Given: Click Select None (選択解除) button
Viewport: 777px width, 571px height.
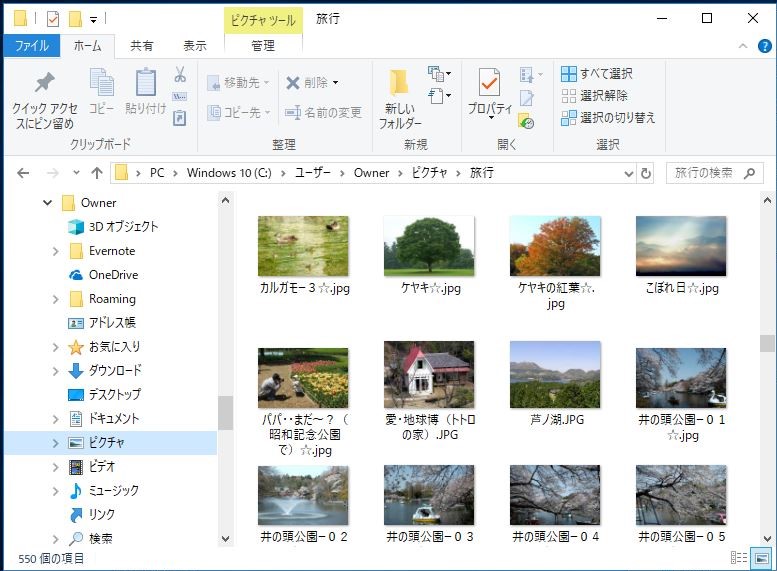Looking at the screenshot, I should [595, 96].
